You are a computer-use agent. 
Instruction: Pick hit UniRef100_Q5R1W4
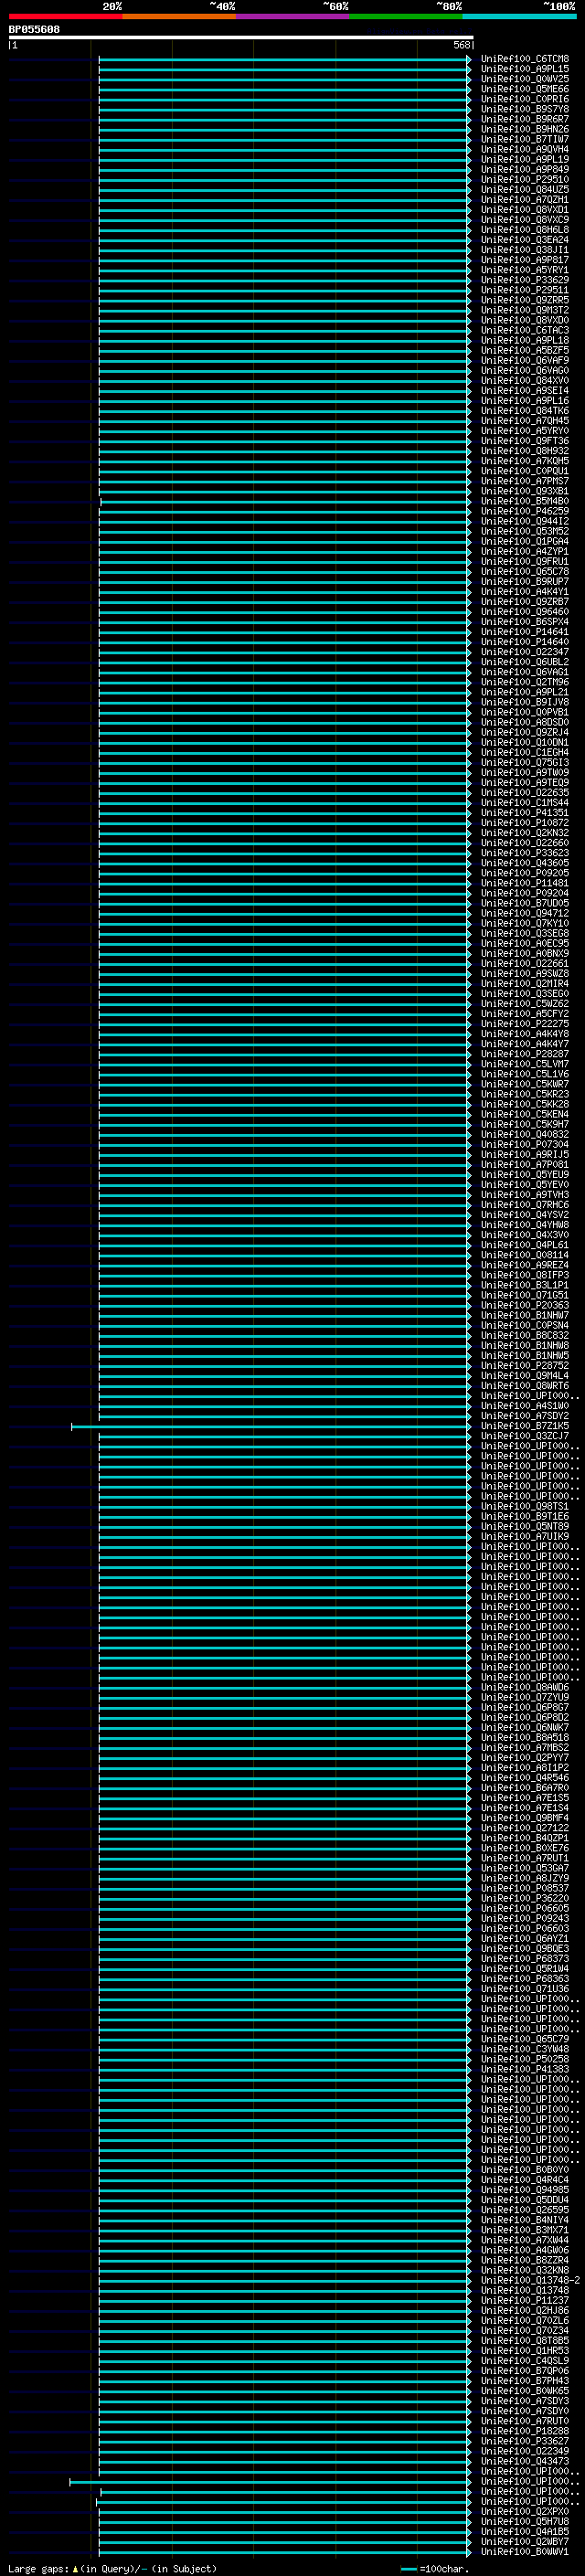click(524, 1968)
